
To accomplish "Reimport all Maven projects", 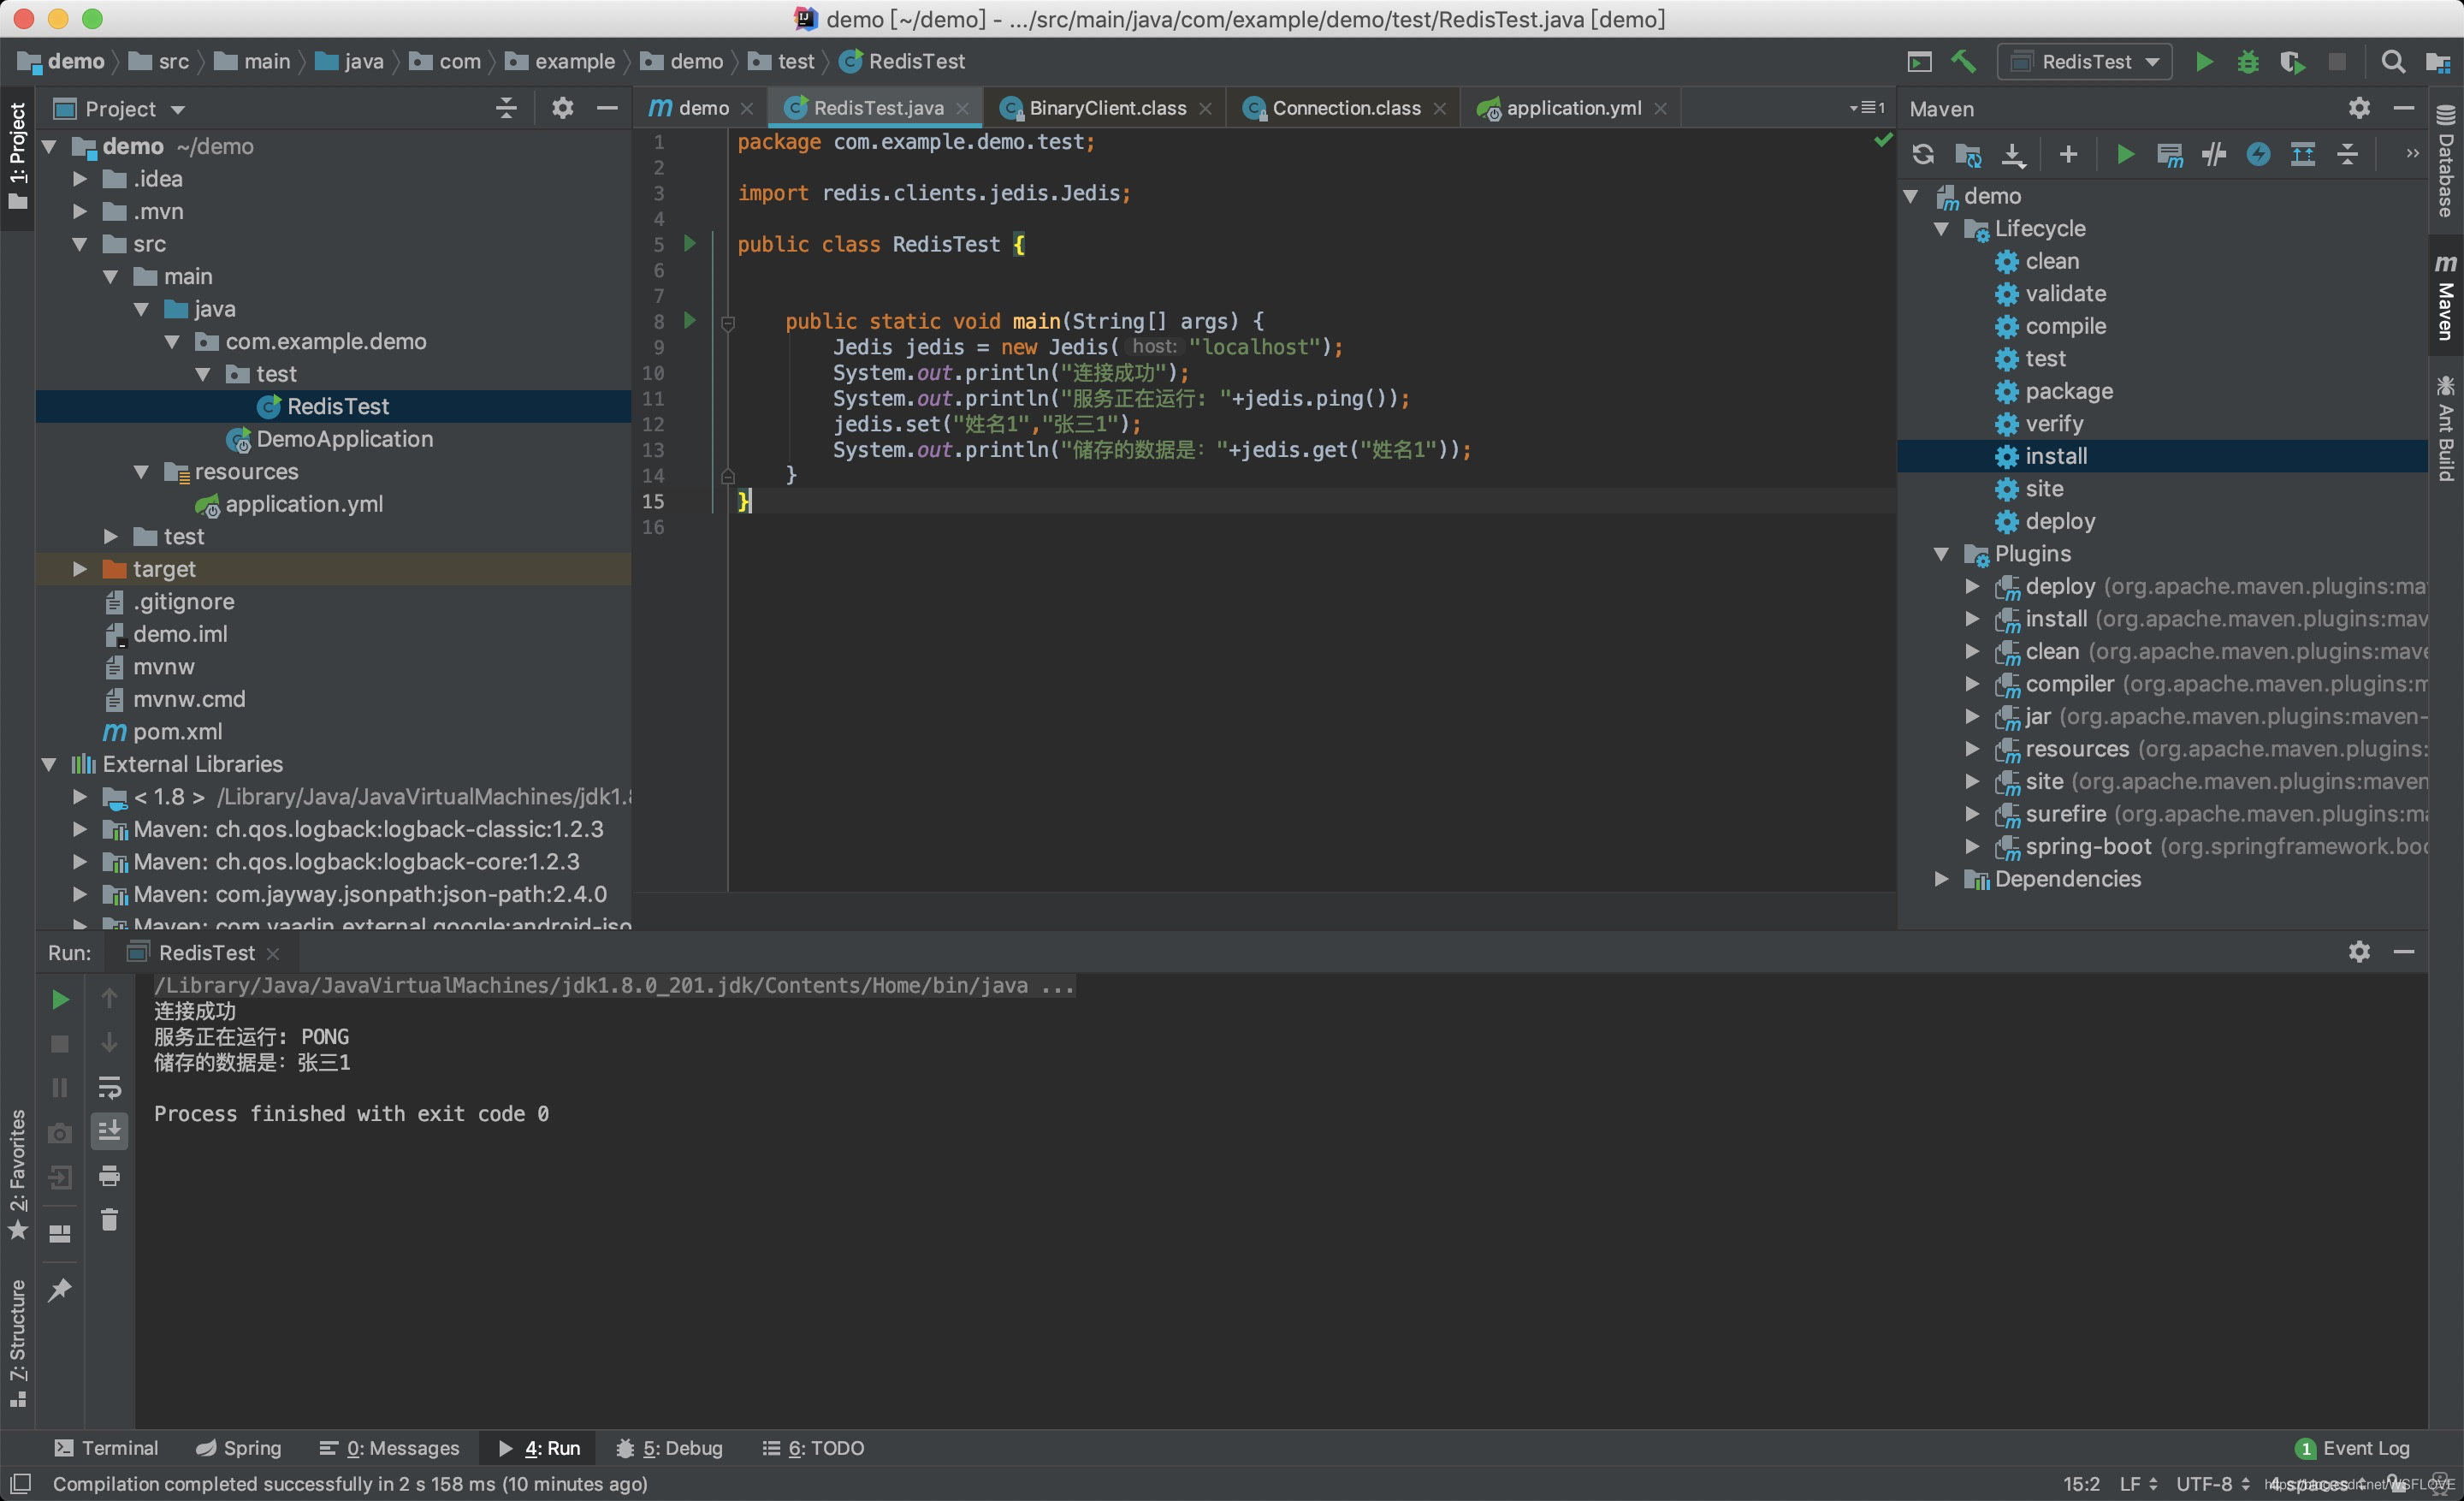I will [x=1922, y=154].
